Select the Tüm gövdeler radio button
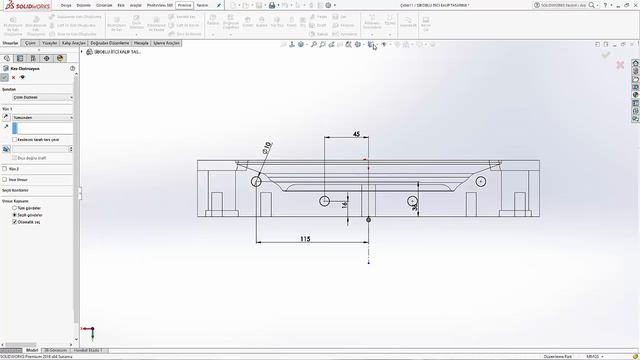This screenshot has height=360, width=640. coord(15,208)
